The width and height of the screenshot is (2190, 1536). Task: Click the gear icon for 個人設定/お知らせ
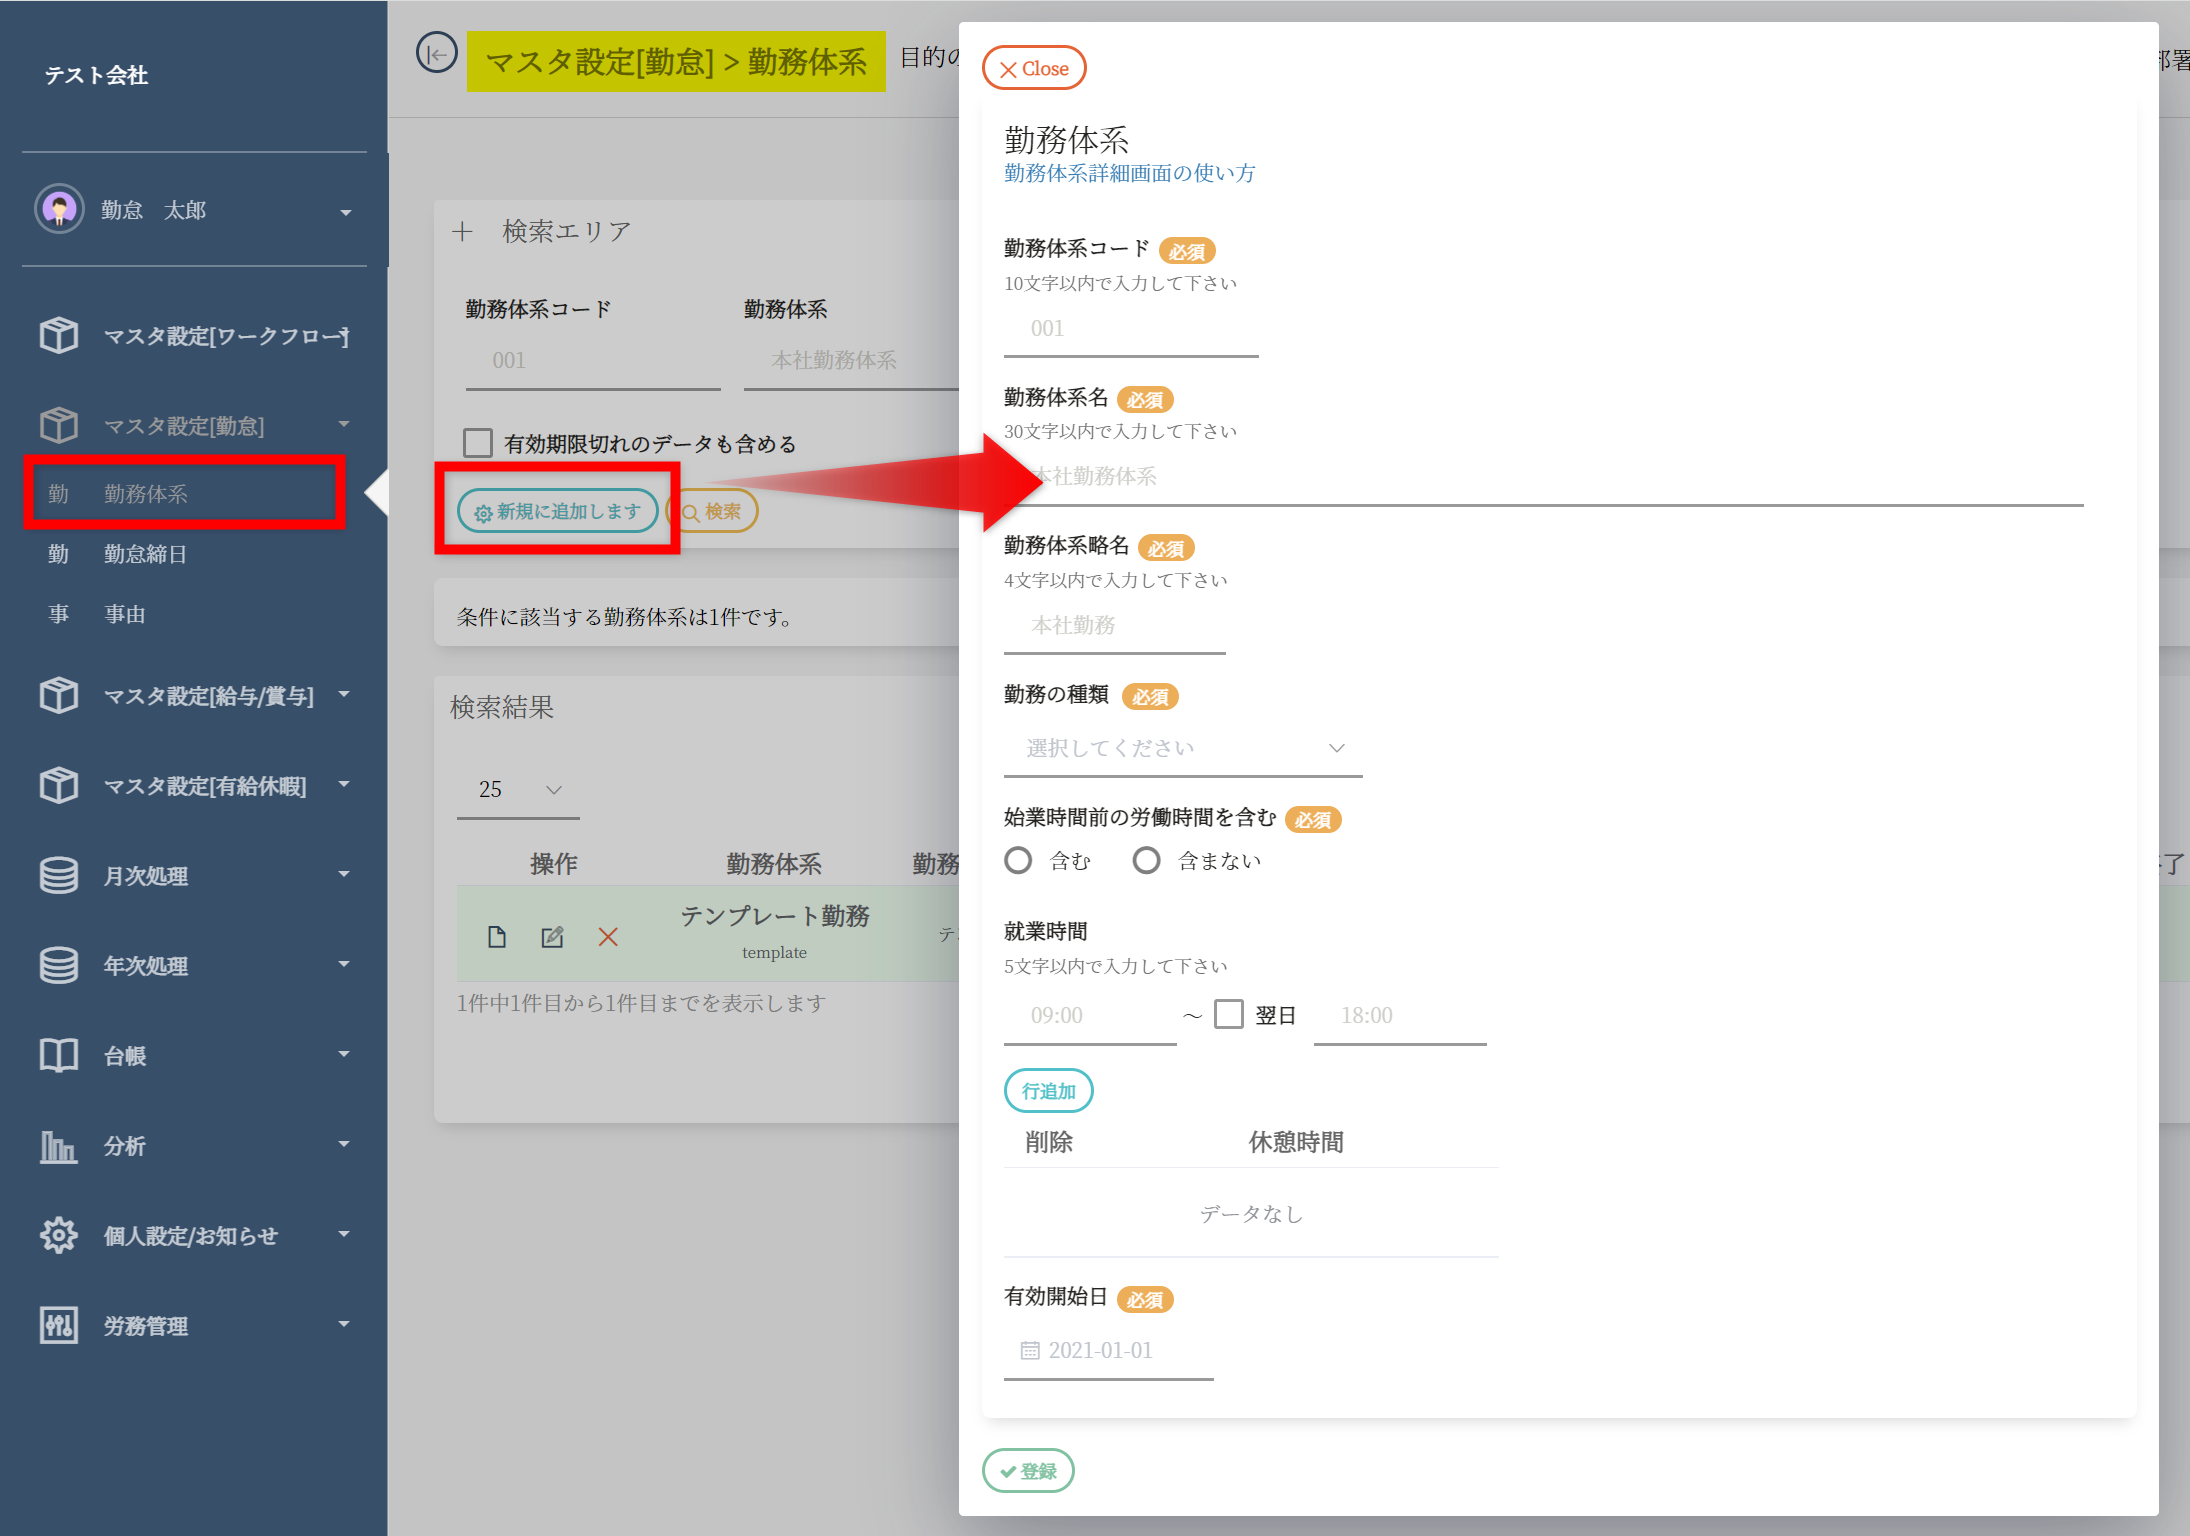coord(58,1236)
